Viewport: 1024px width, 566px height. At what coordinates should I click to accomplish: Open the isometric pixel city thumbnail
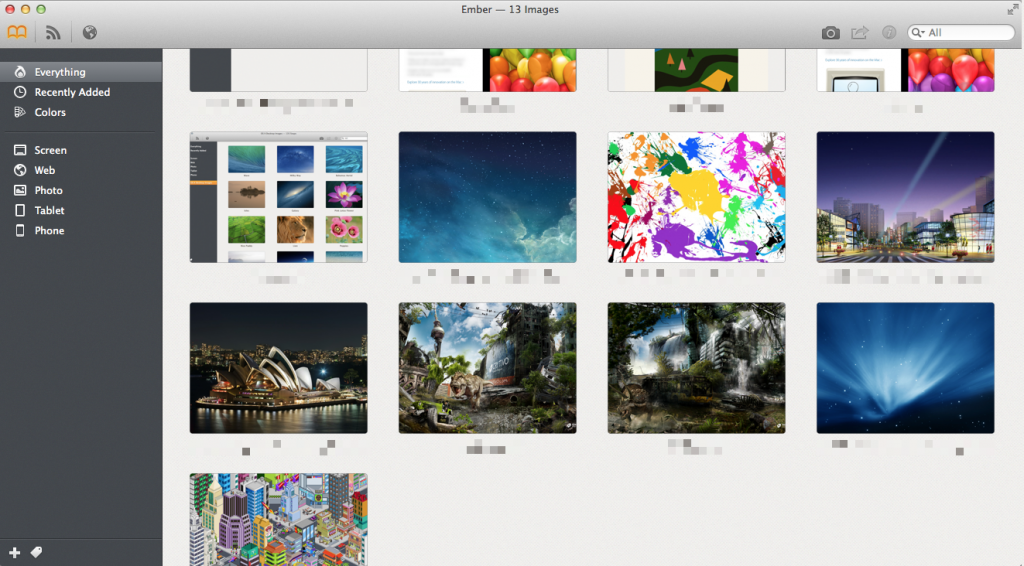278,519
